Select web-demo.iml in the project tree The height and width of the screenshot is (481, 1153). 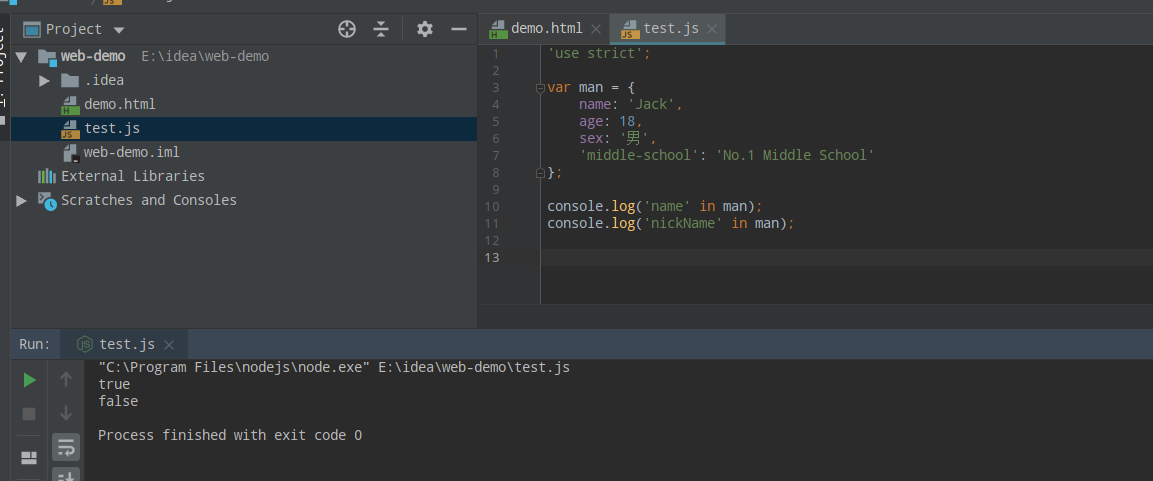pyautogui.click(x=131, y=152)
